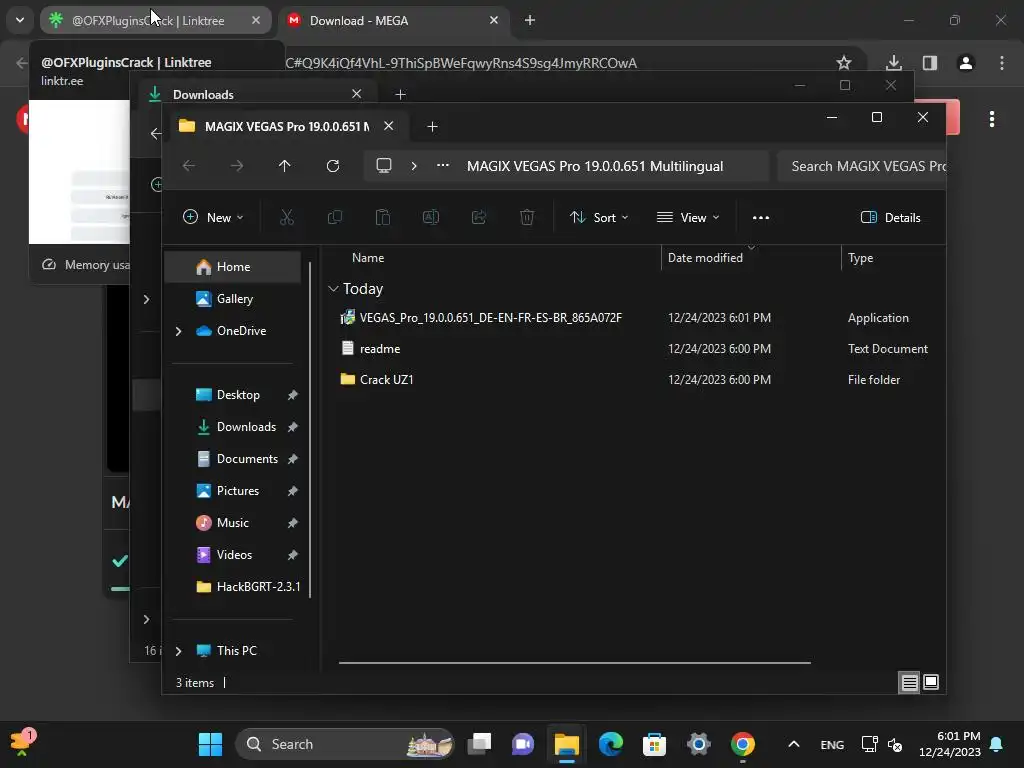Open Chrome side panel icon
The height and width of the screenshot is (768, 1024).
[930, 63]
